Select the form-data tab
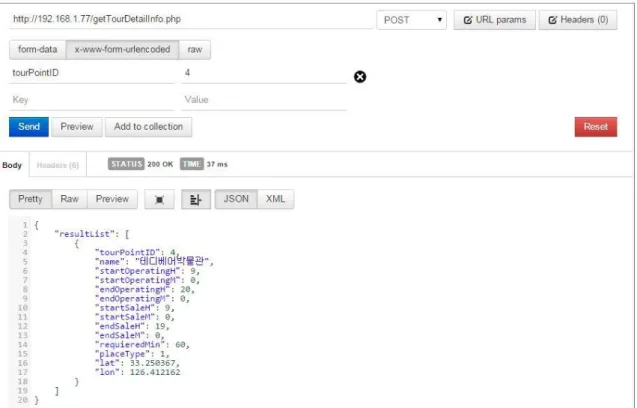Viewport: 637px width, 408px height. 37,50
